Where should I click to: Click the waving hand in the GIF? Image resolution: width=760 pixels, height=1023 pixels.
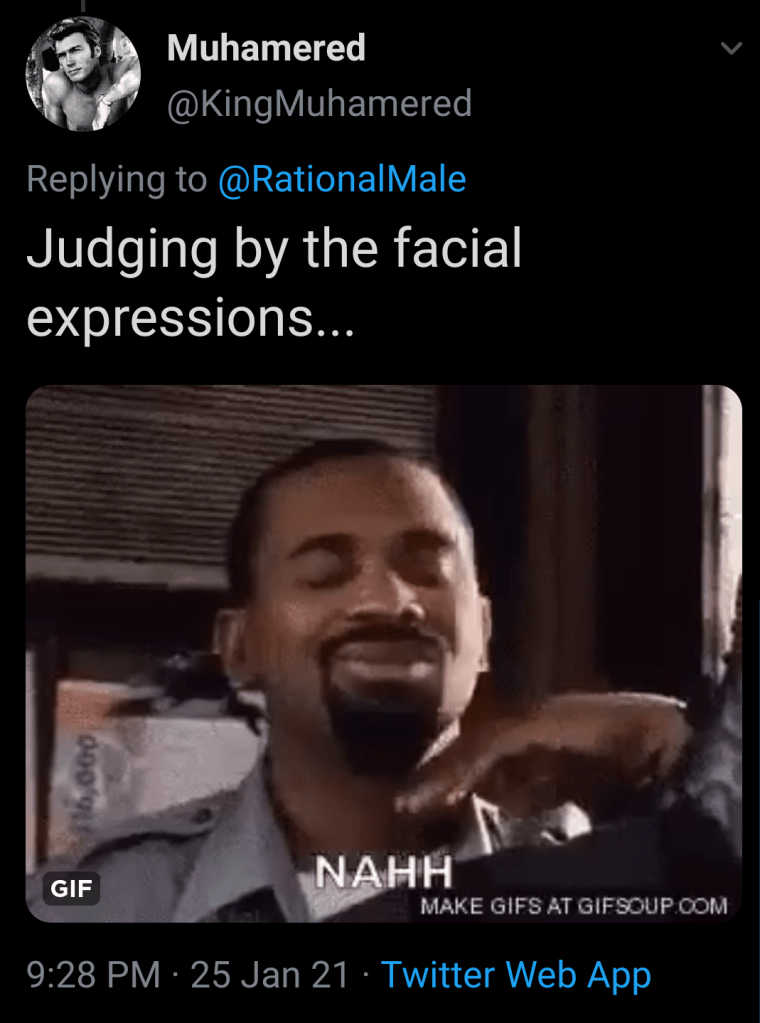point(541,757)
